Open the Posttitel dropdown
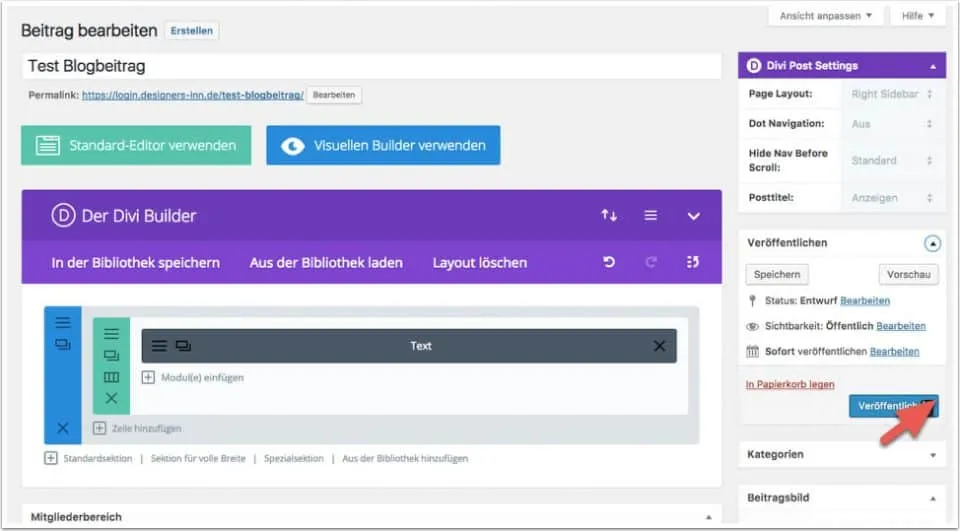Image resolution: width=960 pixels, height=531 pixels. coord(892,198)
